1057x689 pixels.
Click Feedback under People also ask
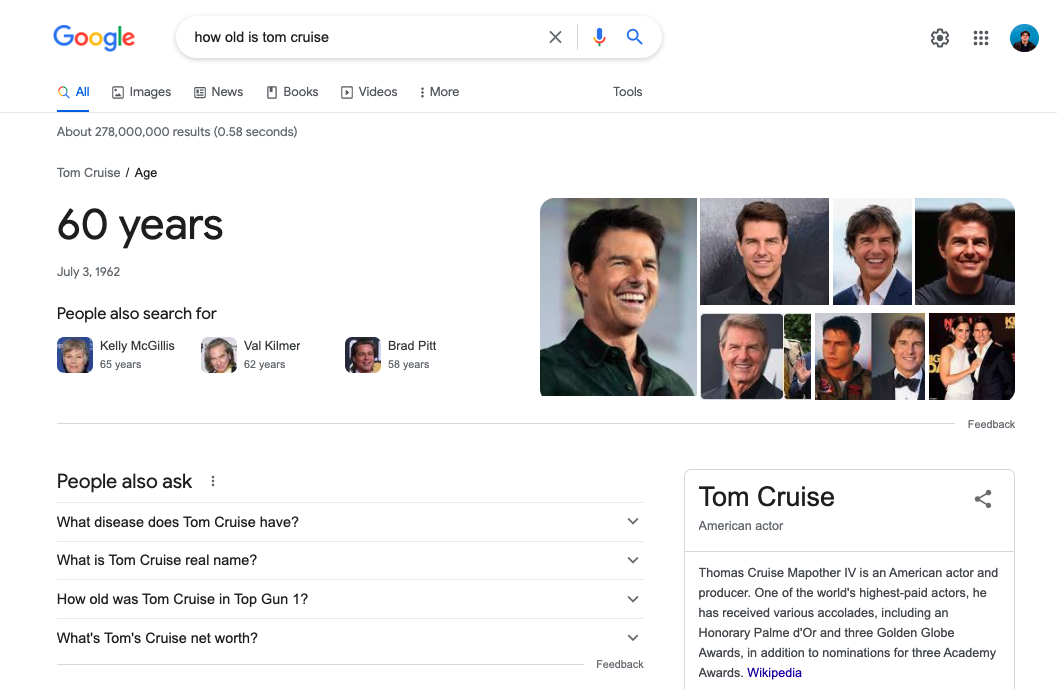click(620, 664)
